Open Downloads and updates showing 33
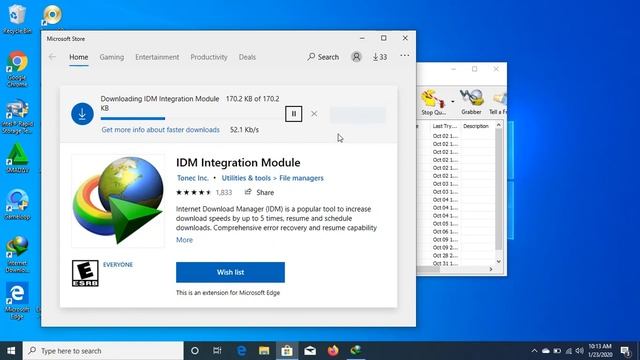Screen dimensions: 640x360 pyautogui.click(x=380, y=57)
